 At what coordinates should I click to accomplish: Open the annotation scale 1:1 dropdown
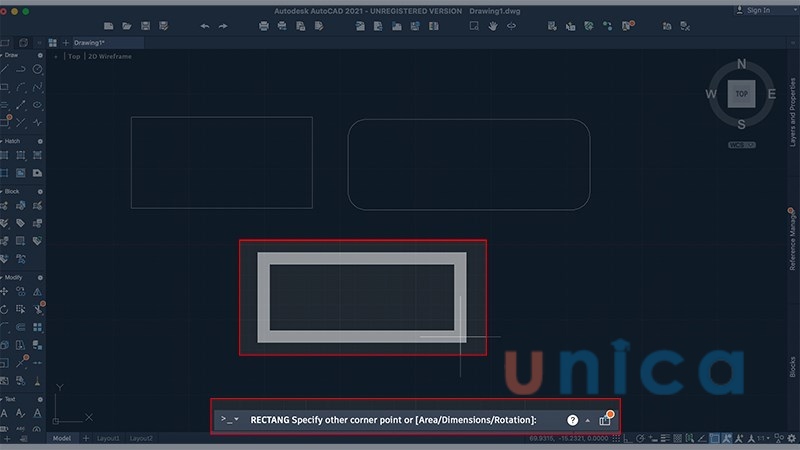coord(764,438)
